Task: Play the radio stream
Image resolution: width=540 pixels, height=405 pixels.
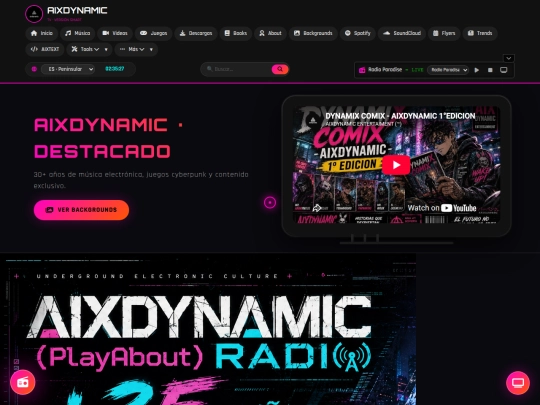Action: pos(477,70)
